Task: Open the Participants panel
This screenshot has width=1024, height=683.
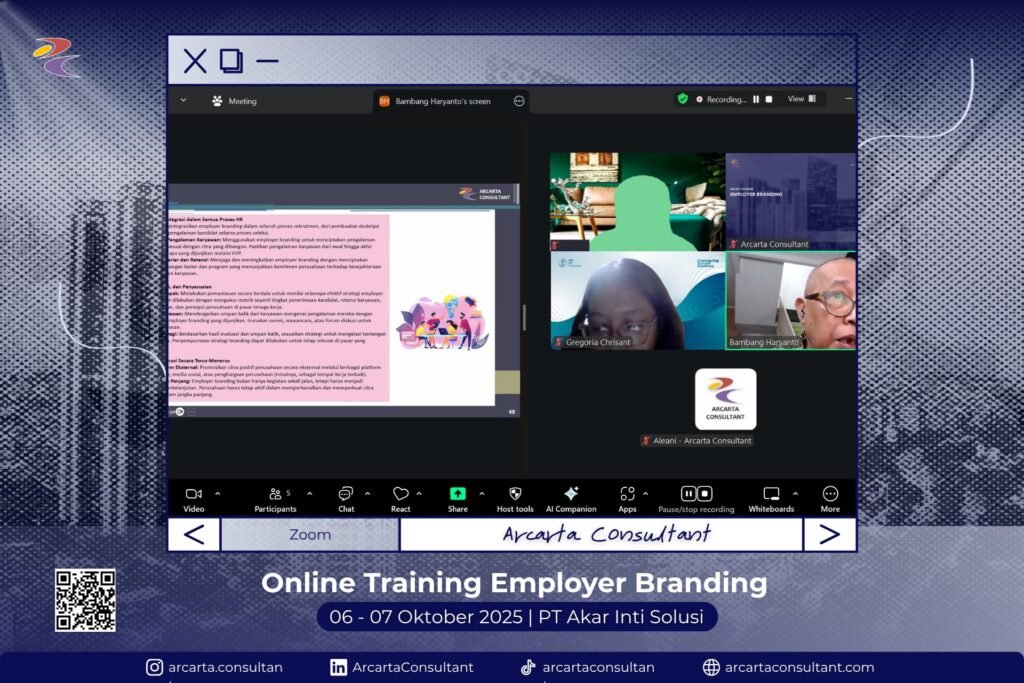Action: click(275, 494)
